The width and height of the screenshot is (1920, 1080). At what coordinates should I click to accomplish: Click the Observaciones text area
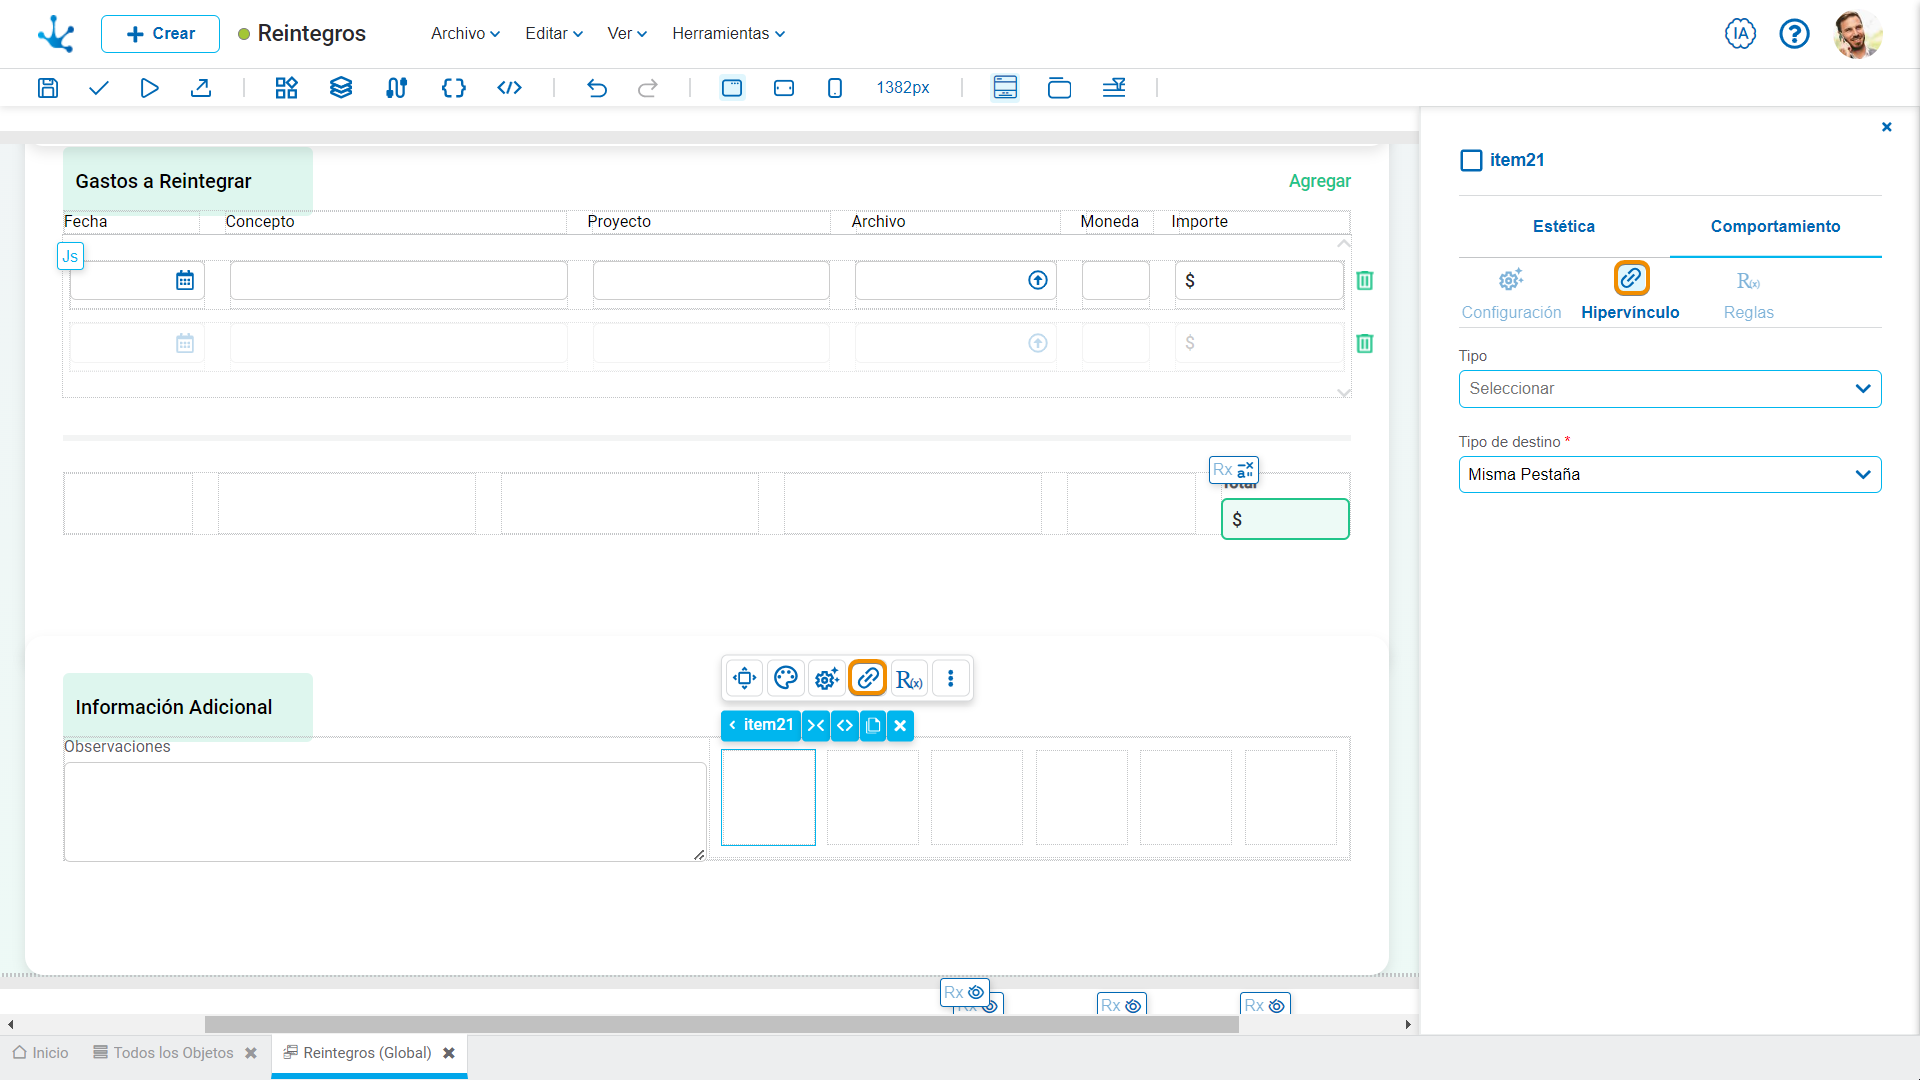coord(385,812)
